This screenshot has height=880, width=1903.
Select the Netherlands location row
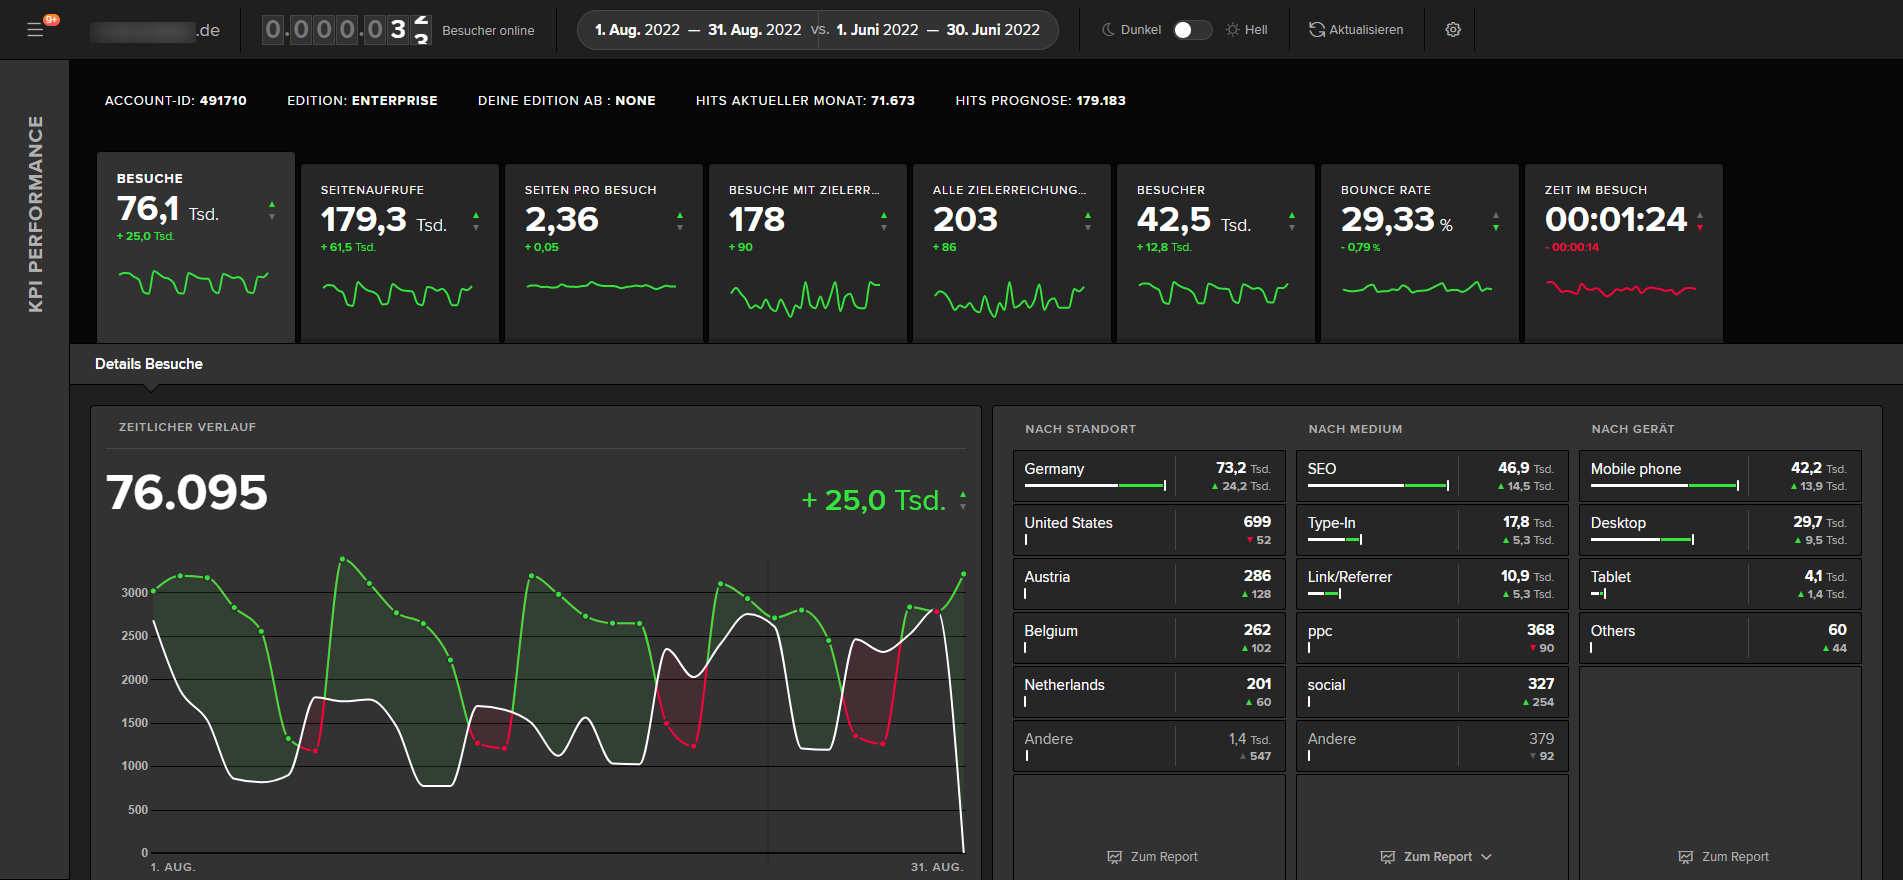coord(1149,692)
